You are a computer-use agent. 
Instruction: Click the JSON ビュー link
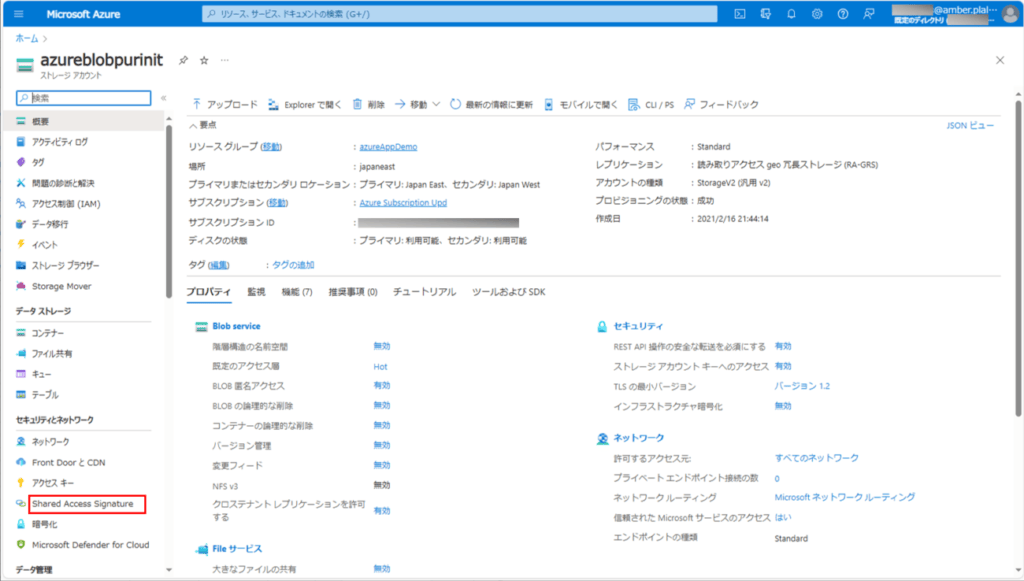click(x=970, y=126)
